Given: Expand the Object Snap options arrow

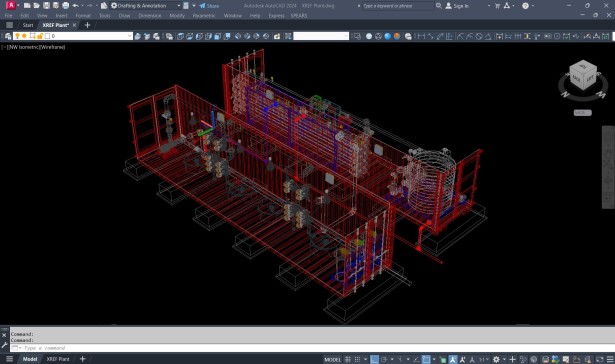Looking at the screenshot, I should 434,359.
